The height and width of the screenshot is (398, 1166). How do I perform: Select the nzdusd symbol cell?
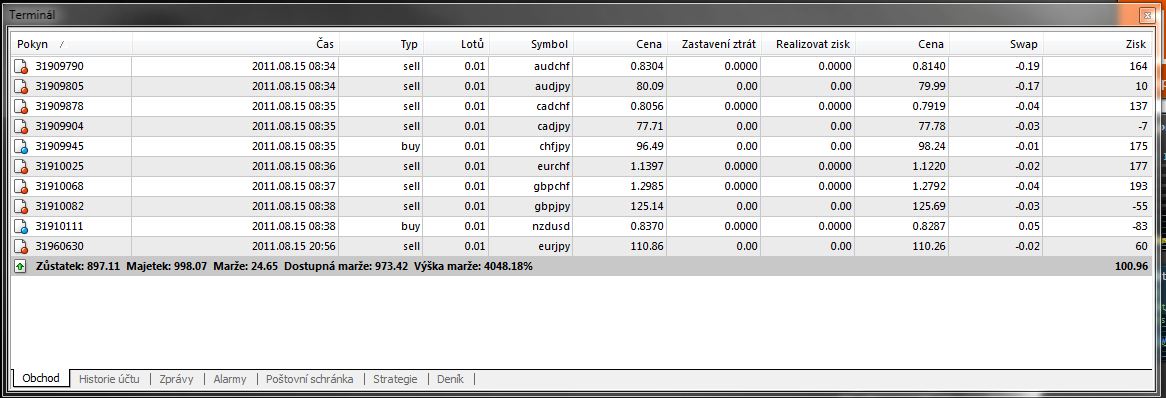point(551,226)
